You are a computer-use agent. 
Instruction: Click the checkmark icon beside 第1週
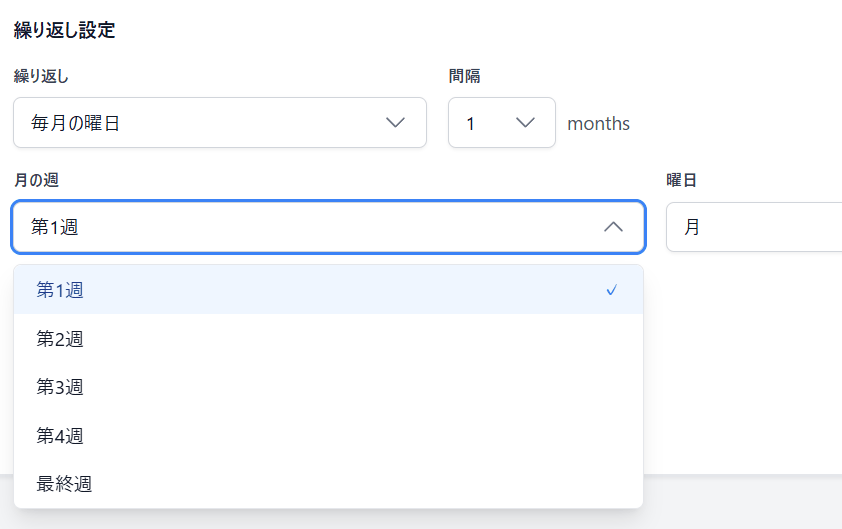[x=612, y=290]
